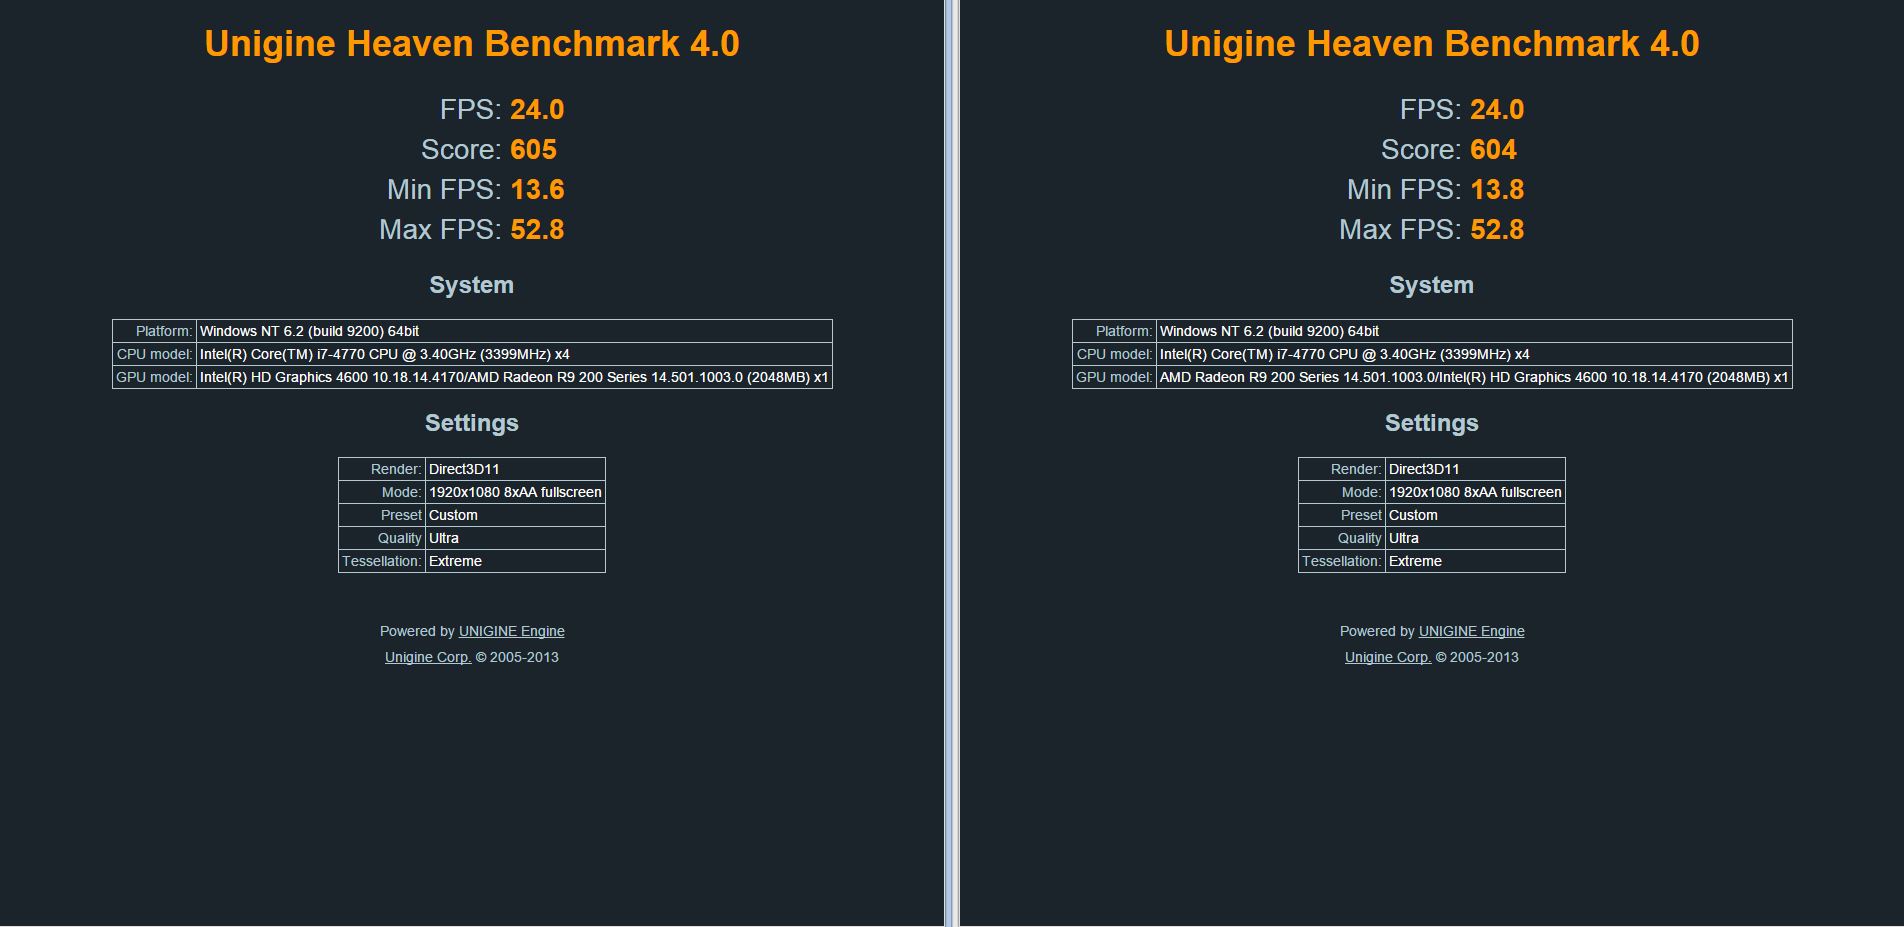Screen dimensions: 1904x927
Task: Click the right report's benchmark title heading
Action: pos(1432,44)
